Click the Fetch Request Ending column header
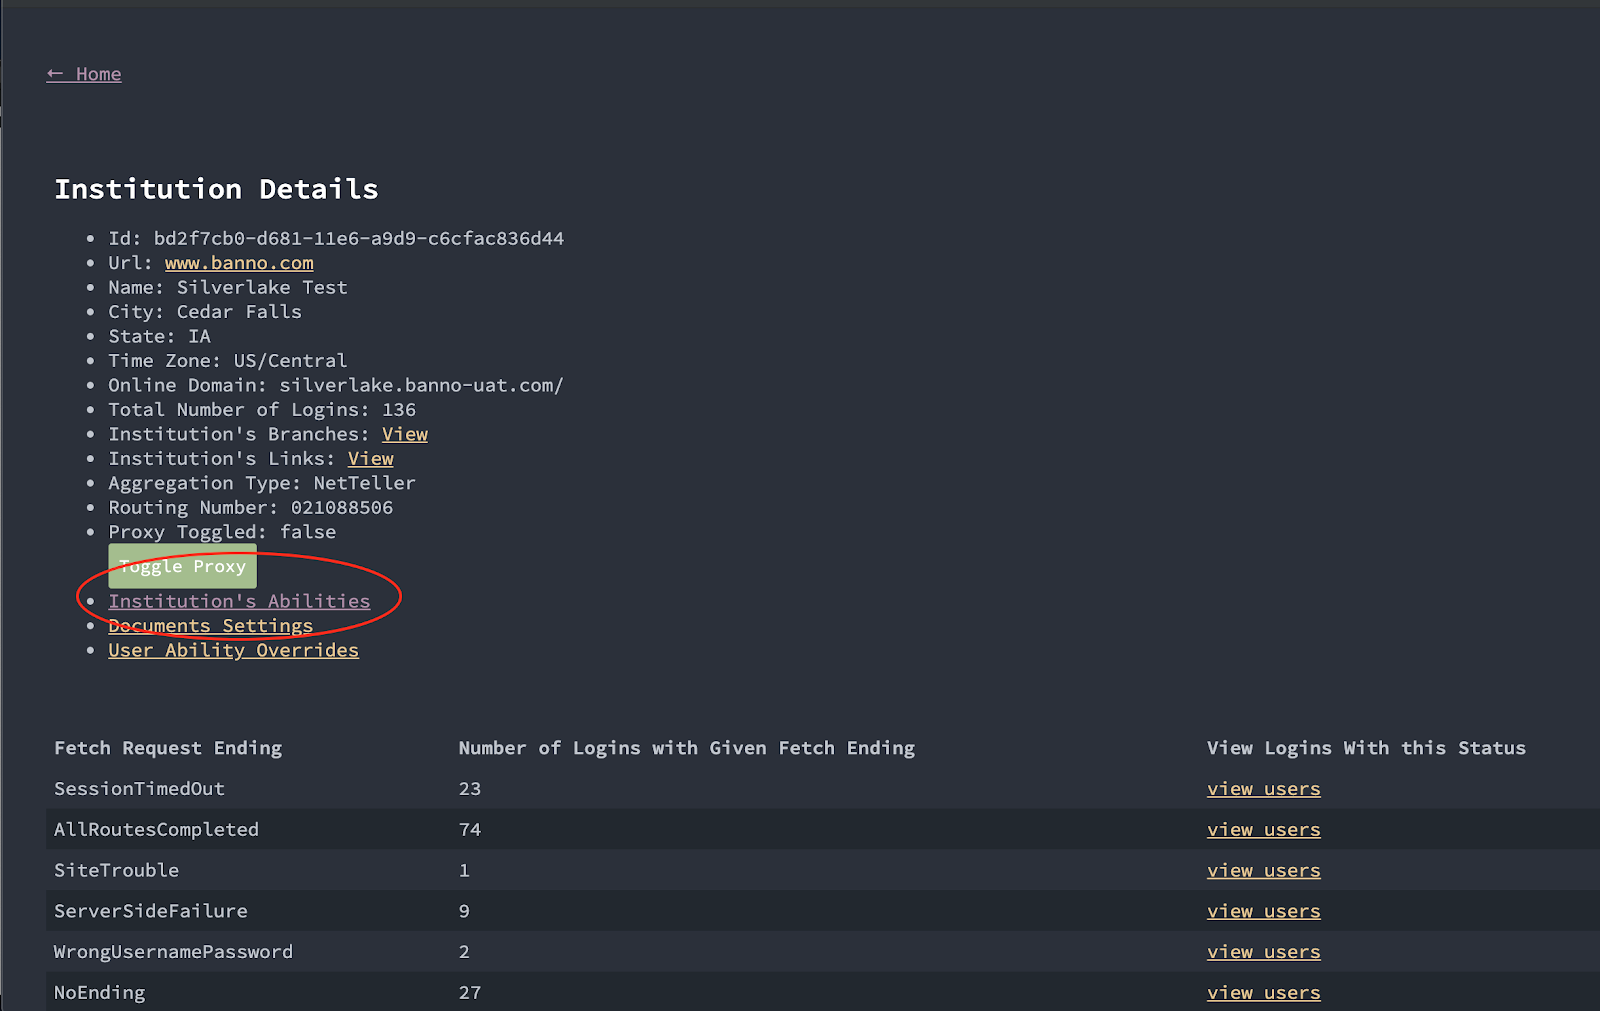 coord(168,748)
